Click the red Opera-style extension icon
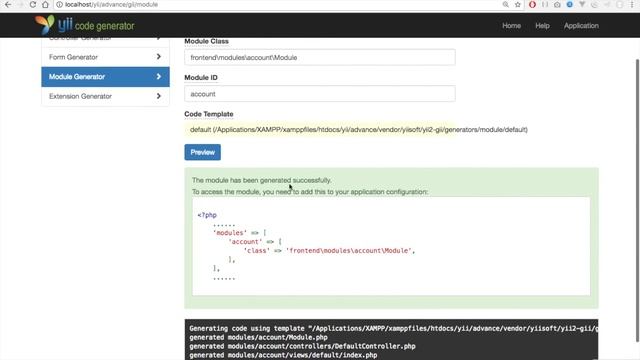Viewport: 640px width, 360px height. (x=532, y=4)
